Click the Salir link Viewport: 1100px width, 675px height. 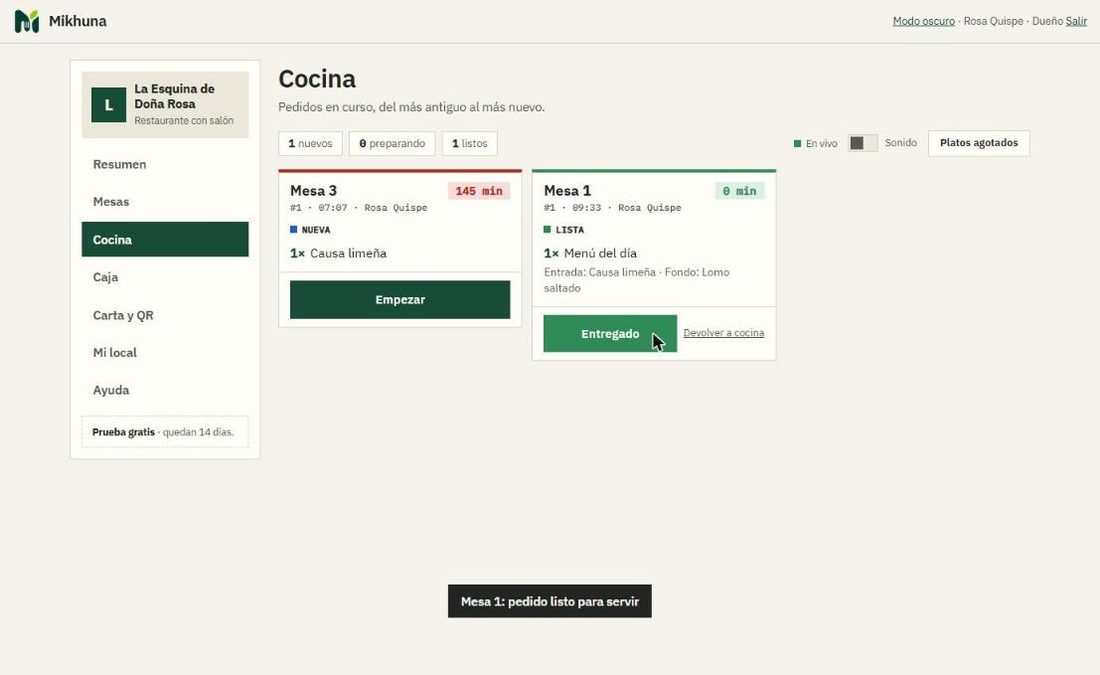click(1076, 21)
